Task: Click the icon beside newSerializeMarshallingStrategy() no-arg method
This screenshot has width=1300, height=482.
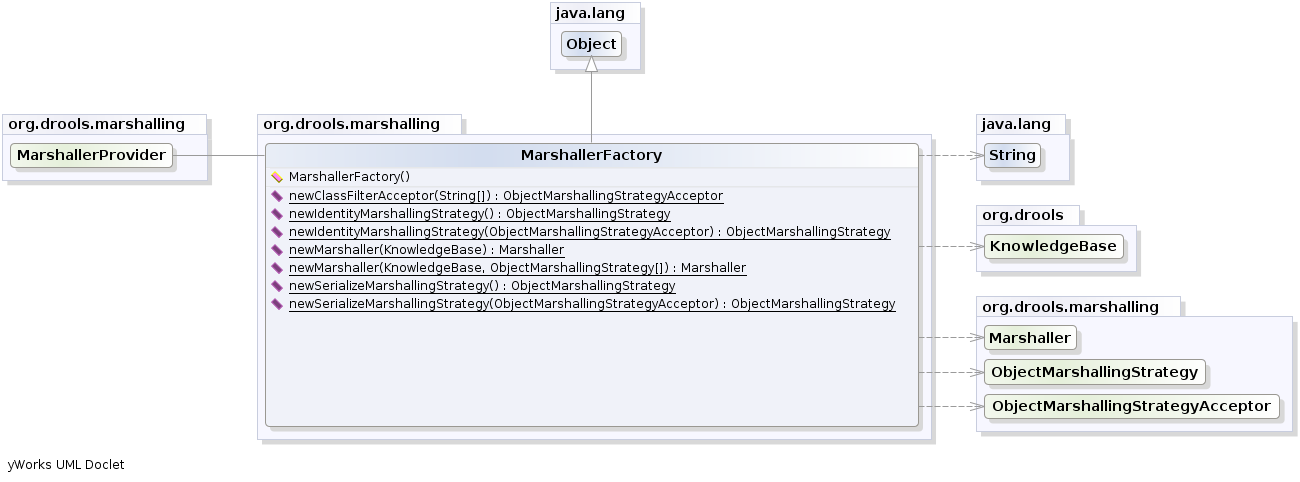Action: click(277, 286)
